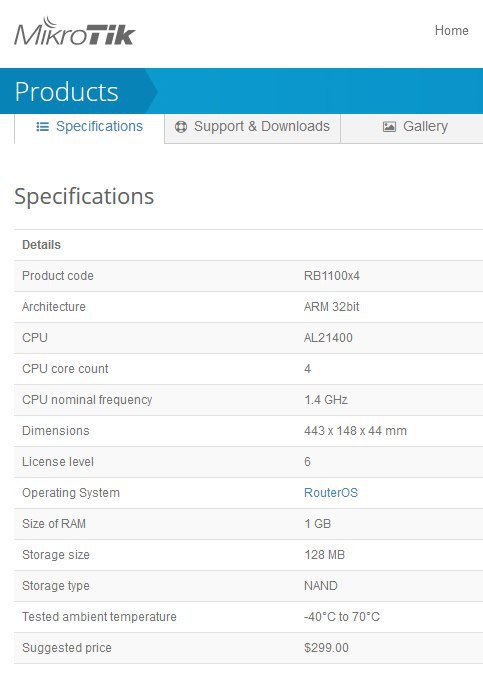483x685 pixels.
Task: Click the Tested ambient temperature row label
Action: tap(99, 616)
